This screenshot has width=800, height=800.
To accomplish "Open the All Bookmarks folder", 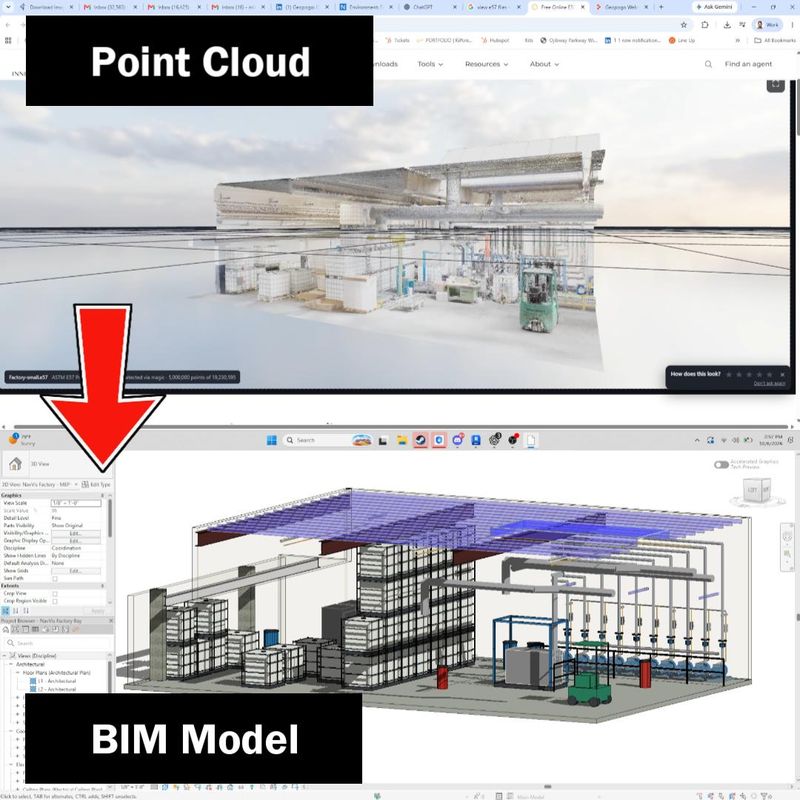I will pos(775,40).
